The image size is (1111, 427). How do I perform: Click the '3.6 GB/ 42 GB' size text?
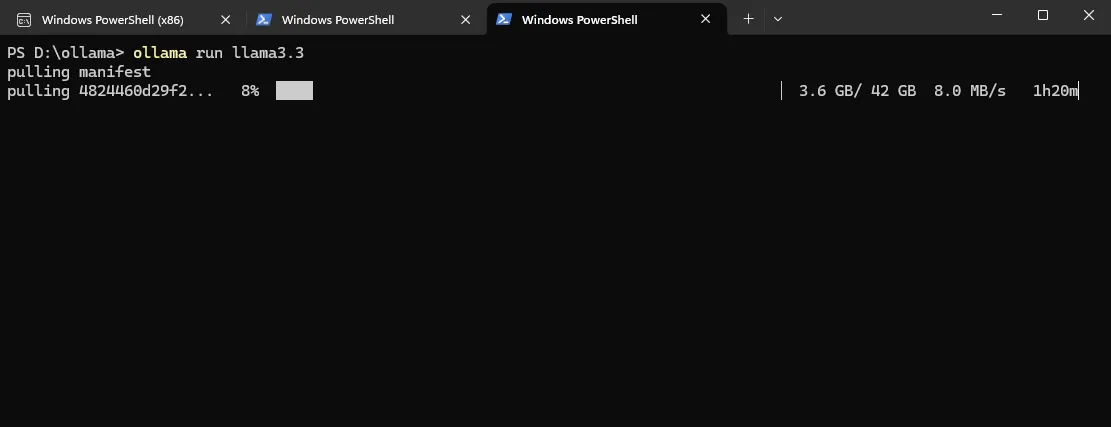[x=857, y=91]
